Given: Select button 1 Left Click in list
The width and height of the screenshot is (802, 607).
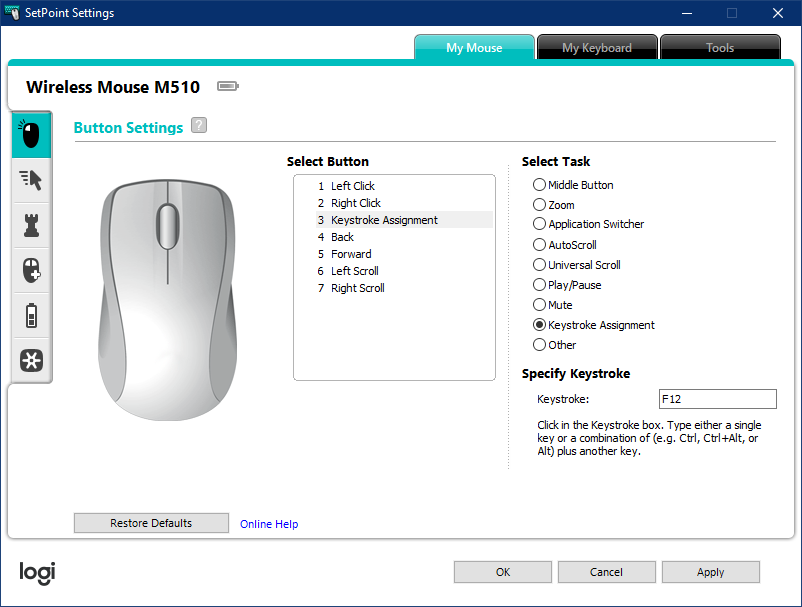Looking at the screenshot, I should click(404, 186).
